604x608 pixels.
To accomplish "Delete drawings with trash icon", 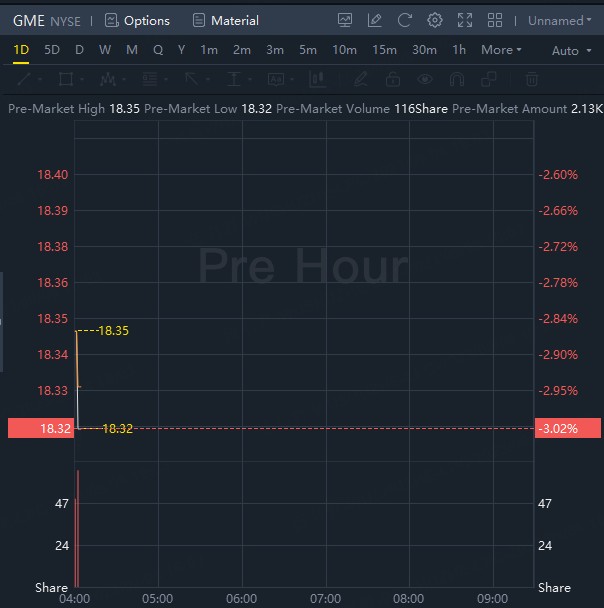I will [x=532, y=79].
